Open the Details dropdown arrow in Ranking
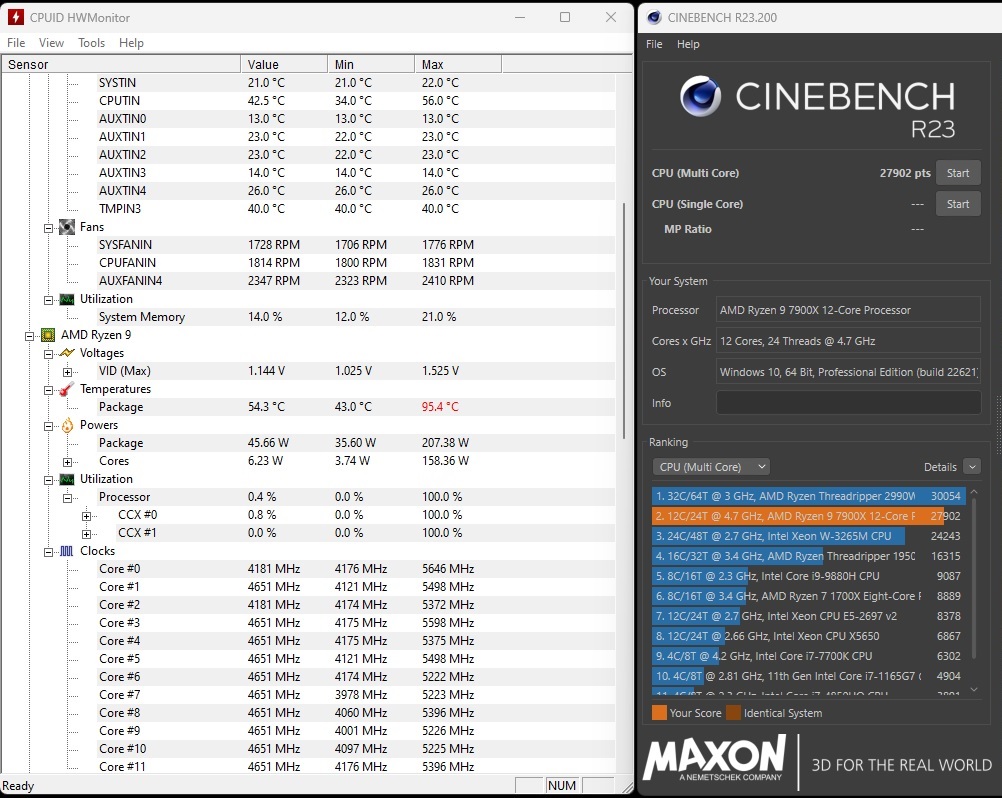This screenshot has width=1002, height=798. [972, 467]
